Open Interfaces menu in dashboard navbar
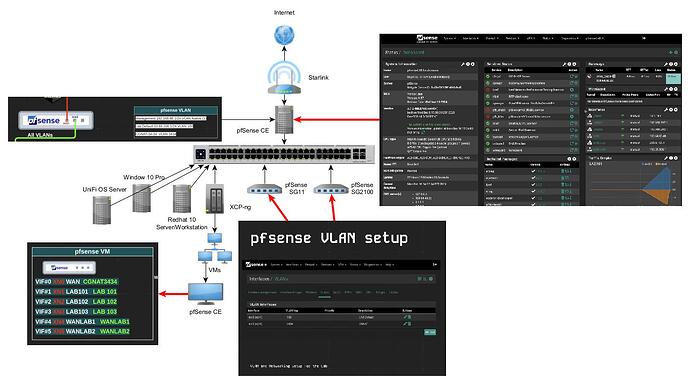This screenshot has width=690, height=388. click(470, 38)
